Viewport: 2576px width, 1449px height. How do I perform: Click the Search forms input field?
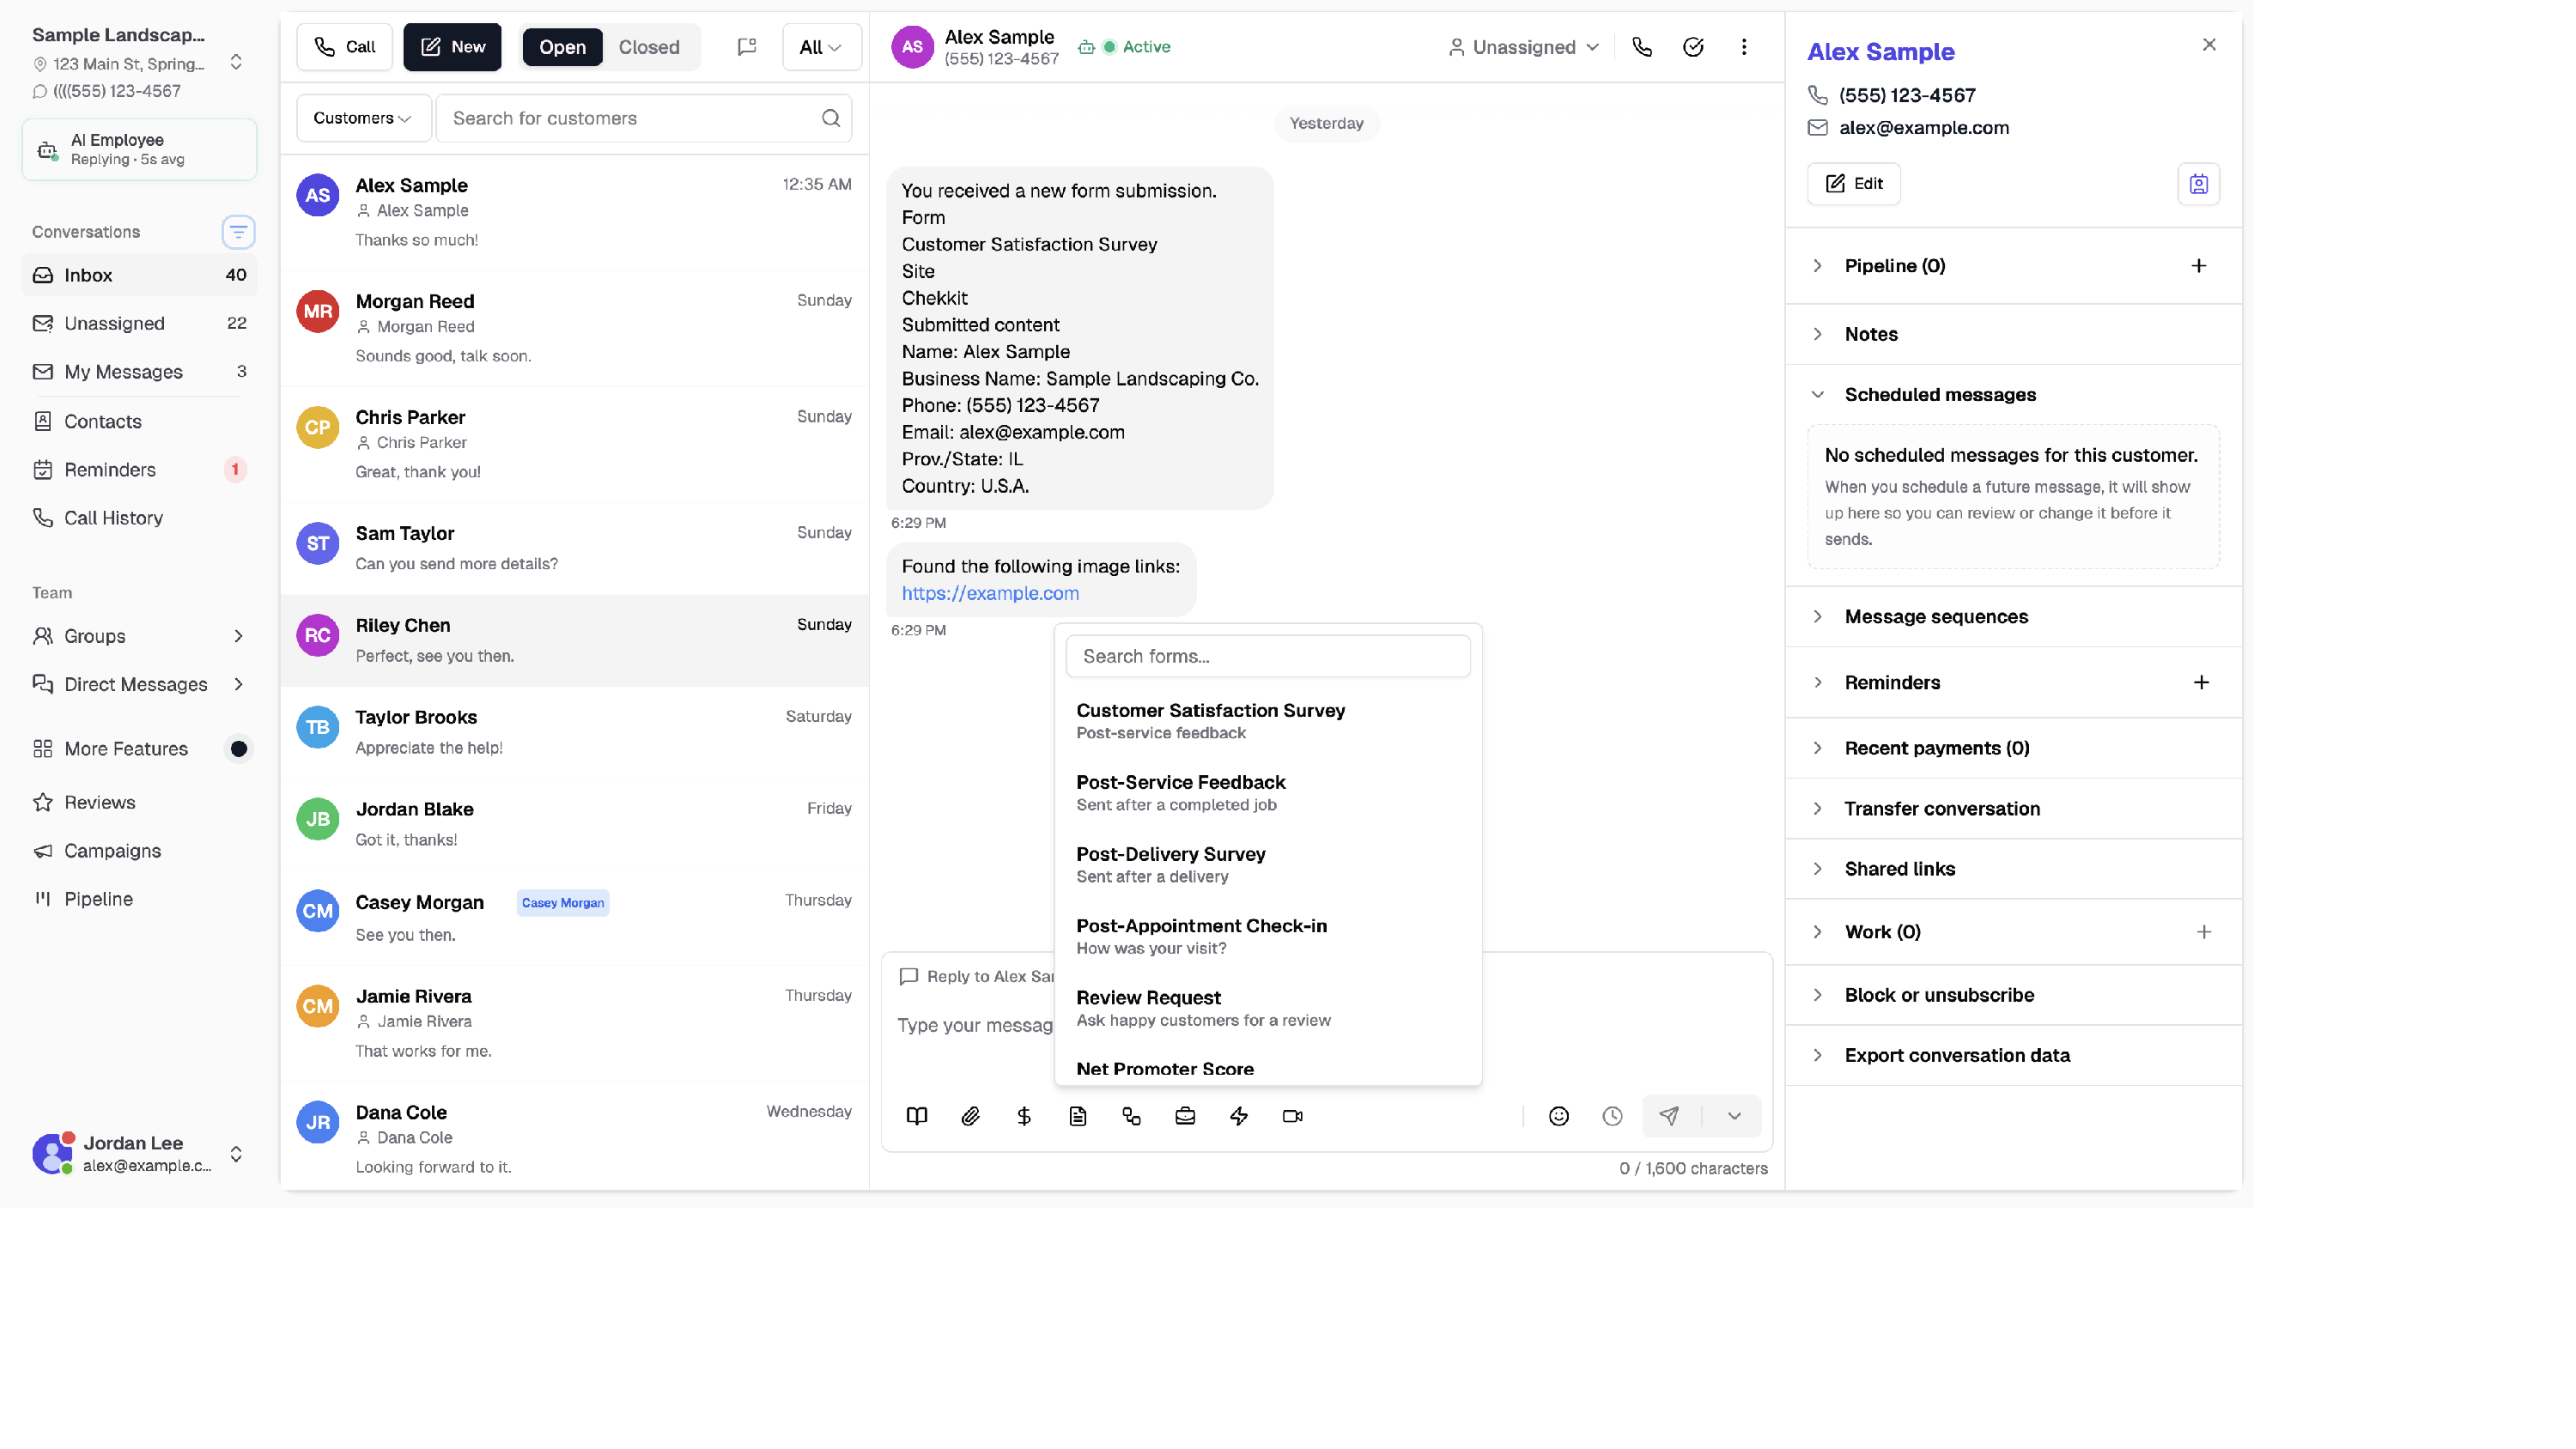point(1268,656)
